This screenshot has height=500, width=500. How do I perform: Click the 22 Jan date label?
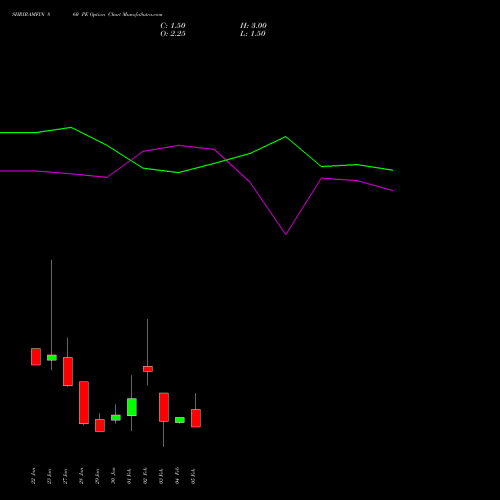click(33, 476)
